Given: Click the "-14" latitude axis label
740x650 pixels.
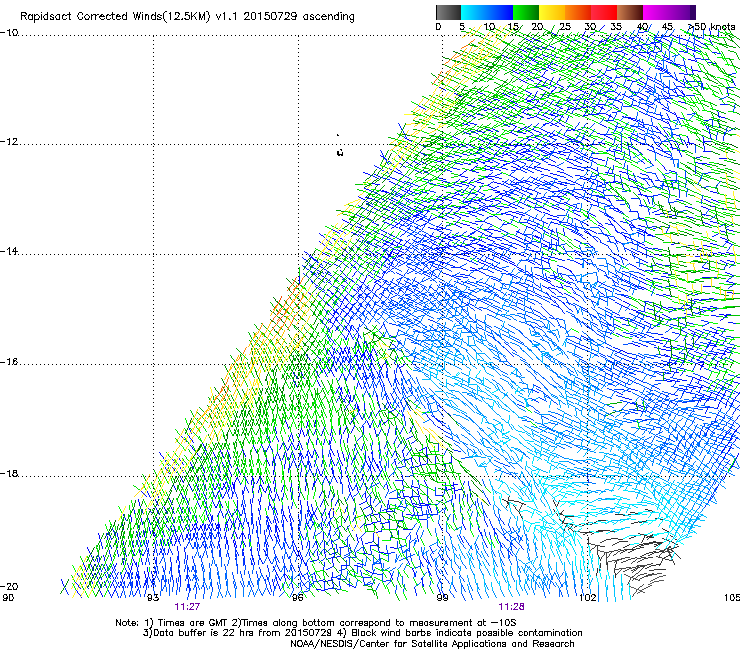Looking at the screenshot, I should [x=9, y=251].
